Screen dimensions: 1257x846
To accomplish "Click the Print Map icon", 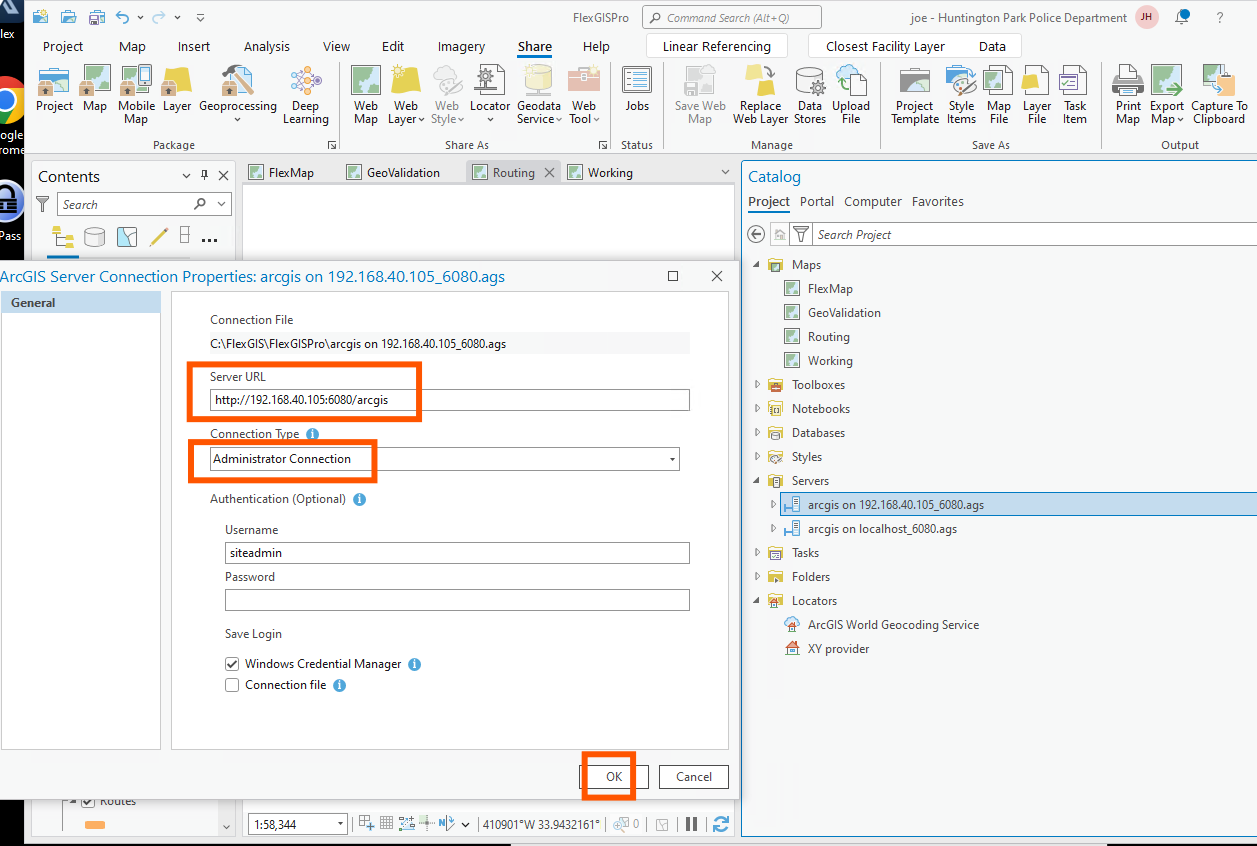I will tap(1128, 96).
